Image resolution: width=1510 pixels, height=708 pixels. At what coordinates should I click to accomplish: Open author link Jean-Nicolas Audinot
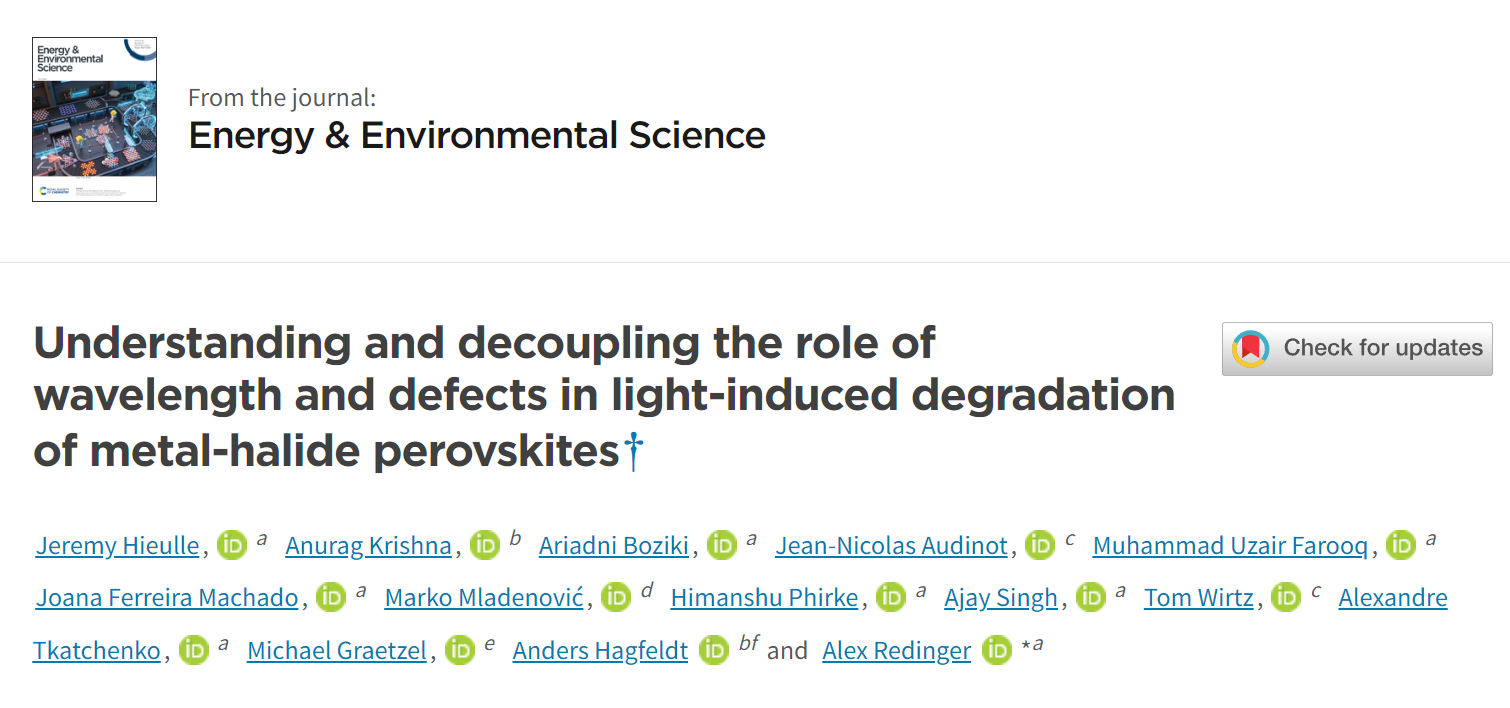pyautogui.click(x=892, y=546)
